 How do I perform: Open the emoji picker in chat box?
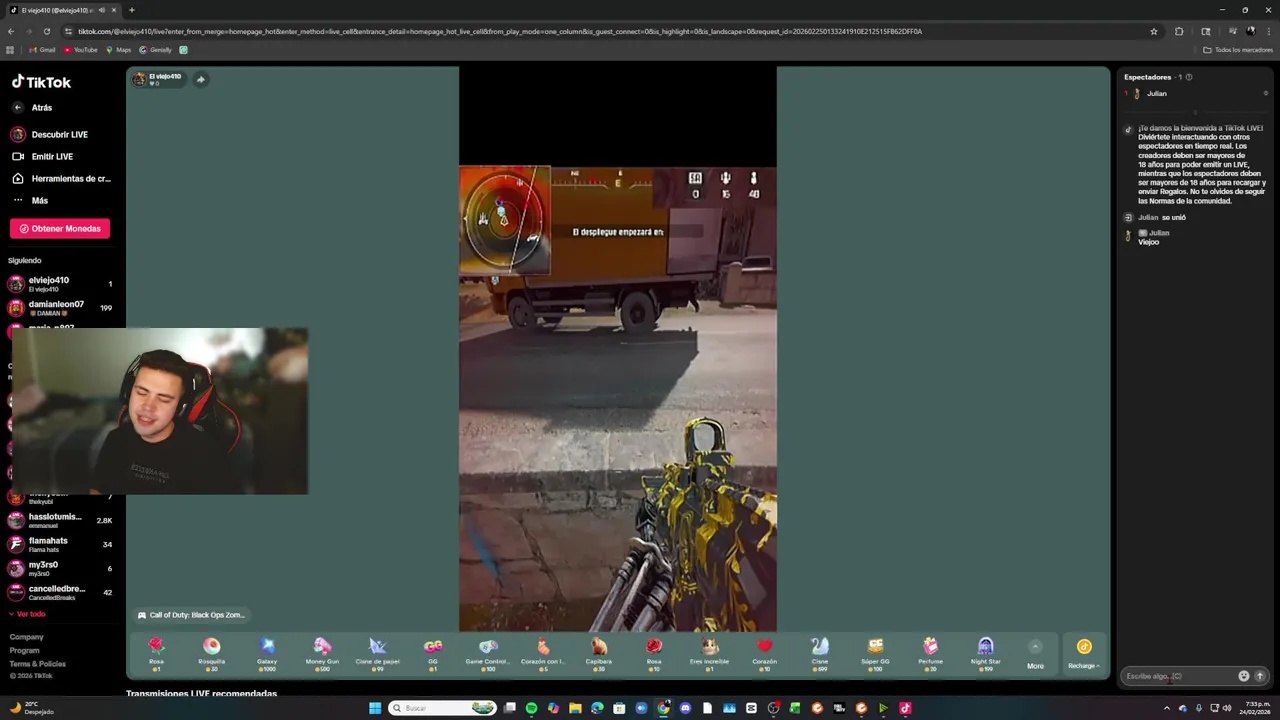[1243, 676]
